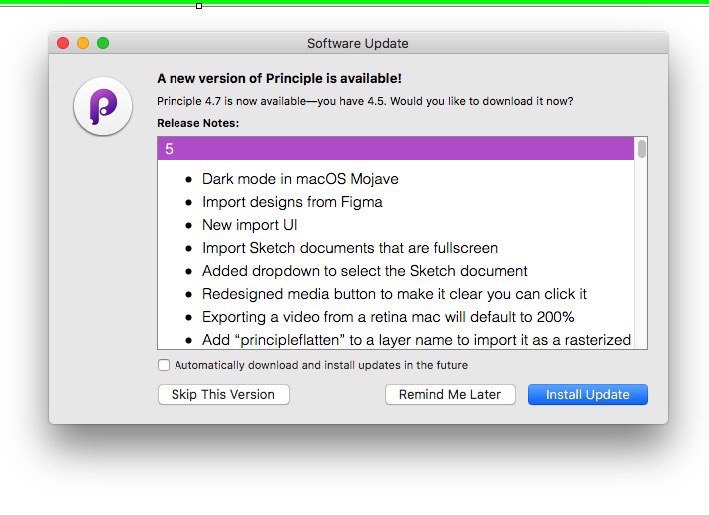Minimize the Software Update dialog
Viewport: 709px width, 515px height.
pos(83,43)
